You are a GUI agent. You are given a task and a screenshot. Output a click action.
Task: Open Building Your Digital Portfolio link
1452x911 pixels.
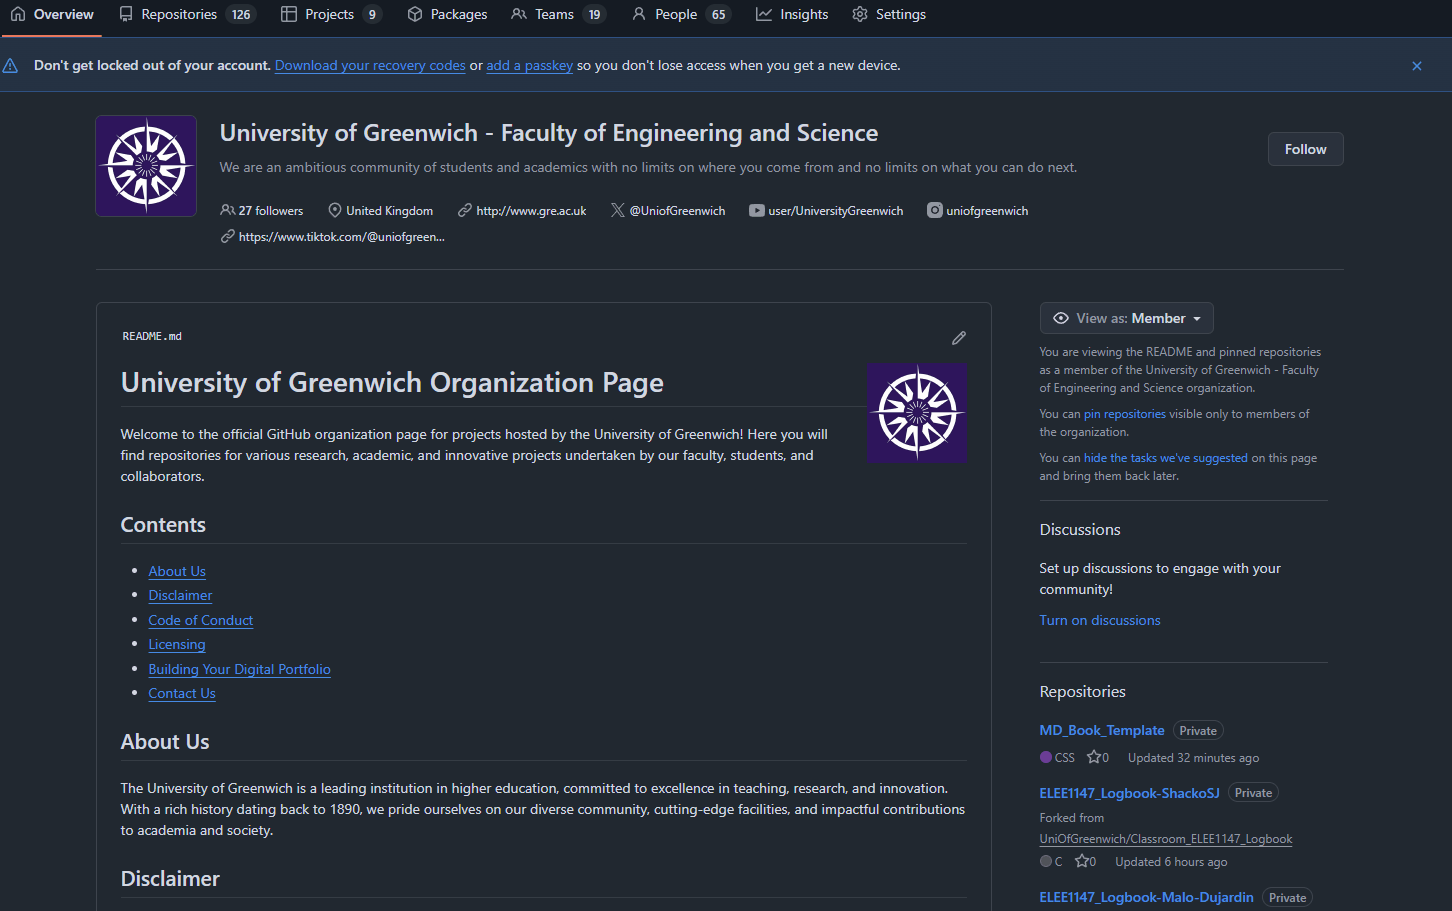point(239,669)
